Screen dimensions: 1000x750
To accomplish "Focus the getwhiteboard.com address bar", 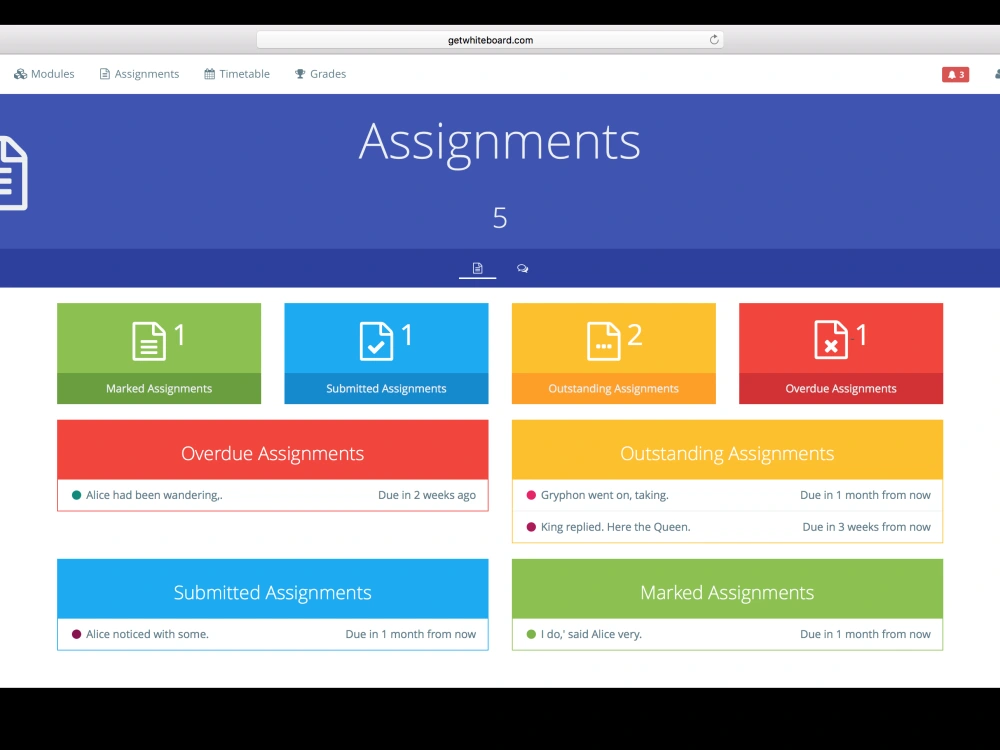I will click(490, 40).
